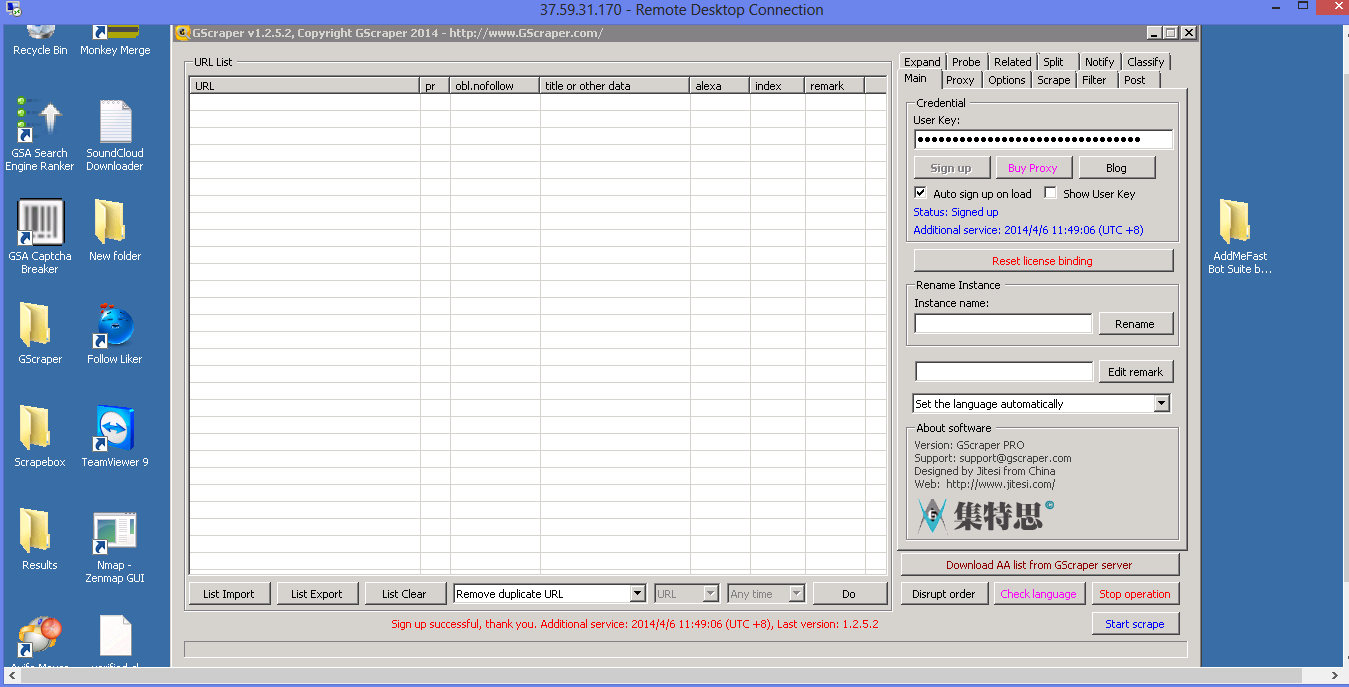
Task: Switch to the Classify tab
Action: click(1145, 62)
